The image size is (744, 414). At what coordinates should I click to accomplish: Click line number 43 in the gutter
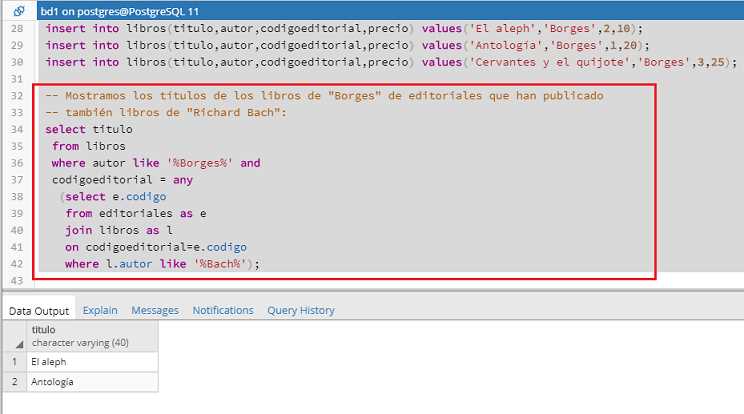tap(17, 281)
